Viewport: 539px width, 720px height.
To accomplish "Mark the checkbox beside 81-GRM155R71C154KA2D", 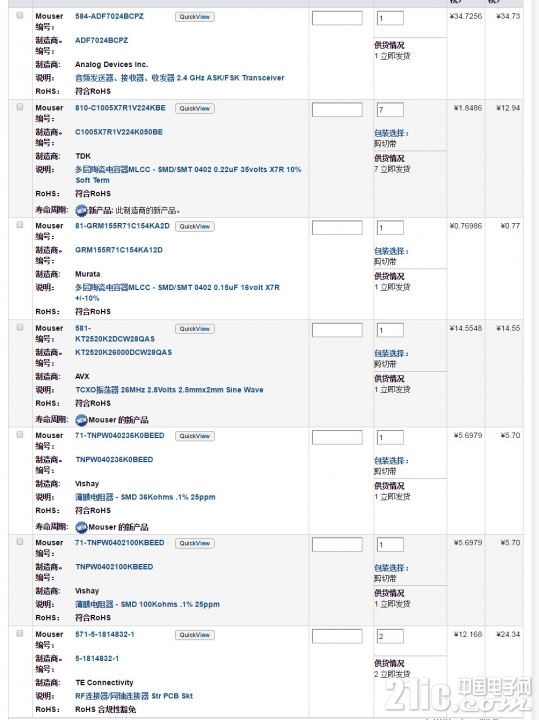I will pyautogui.click(x=20, y=225).
